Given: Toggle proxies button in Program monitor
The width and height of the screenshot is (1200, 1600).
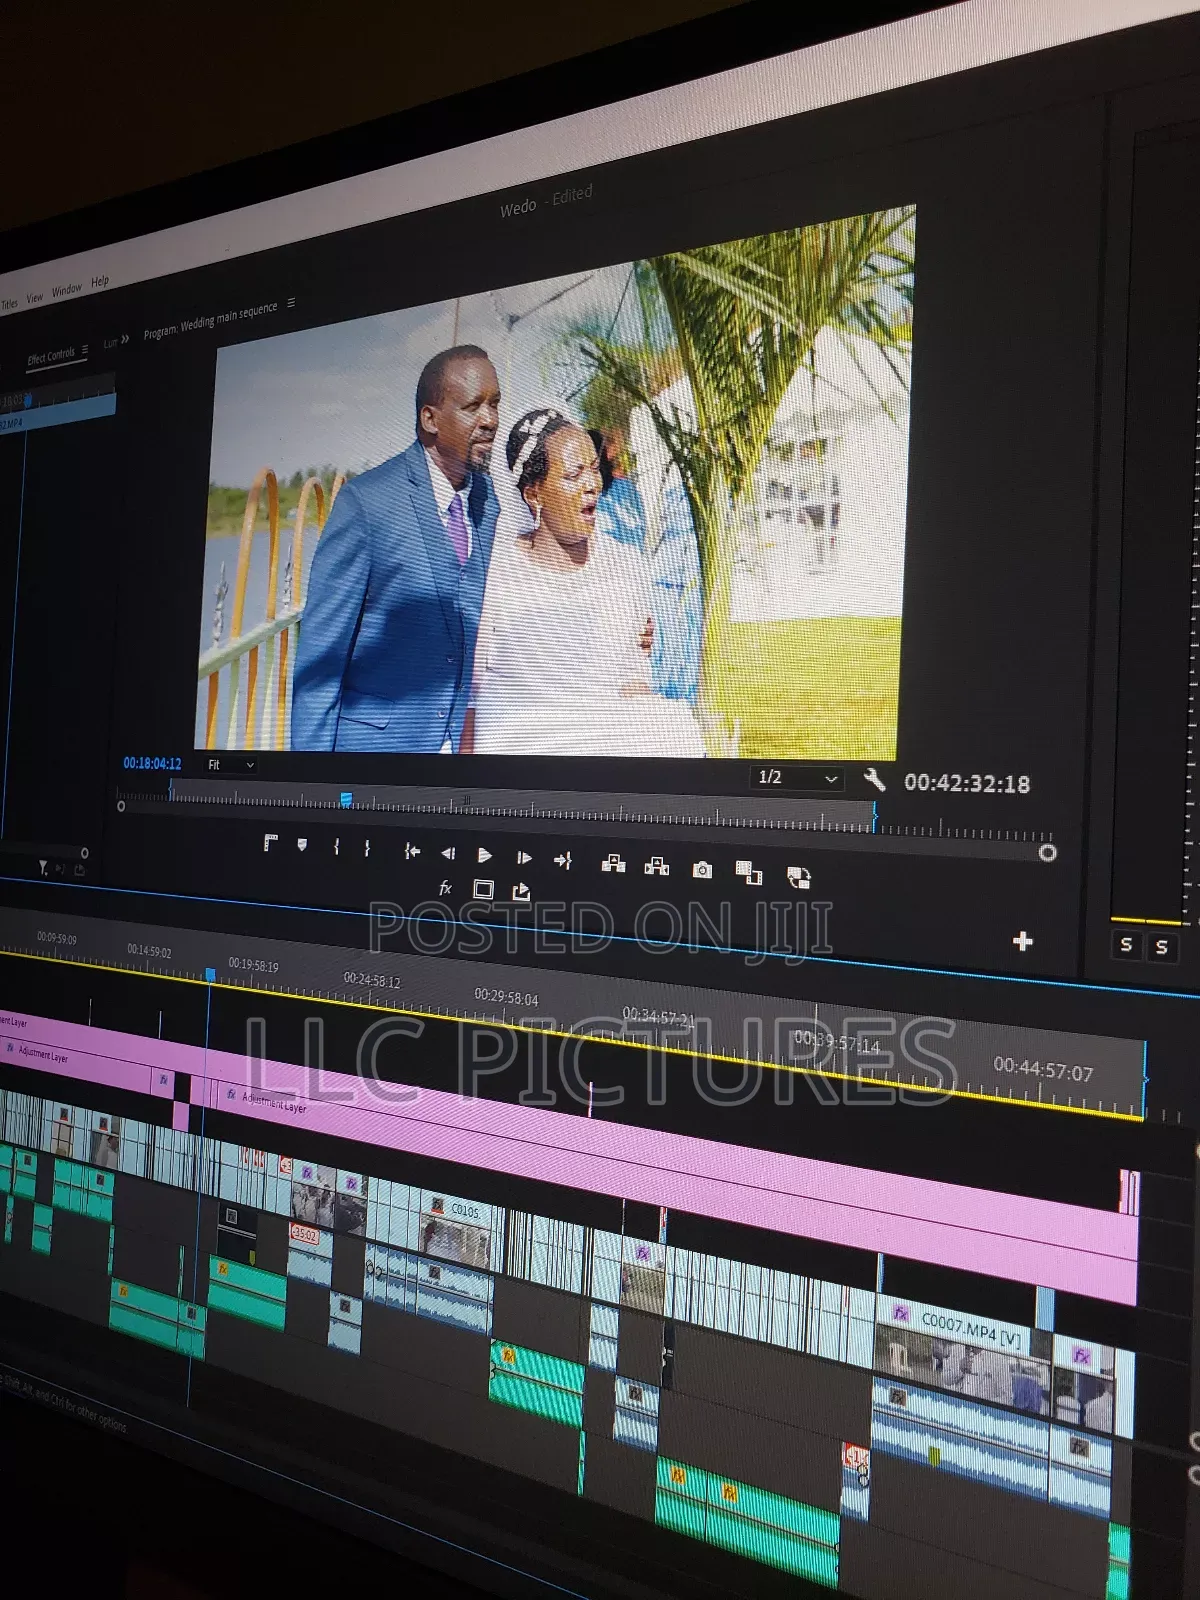Looking at the screenshot, I should (798, 878).
